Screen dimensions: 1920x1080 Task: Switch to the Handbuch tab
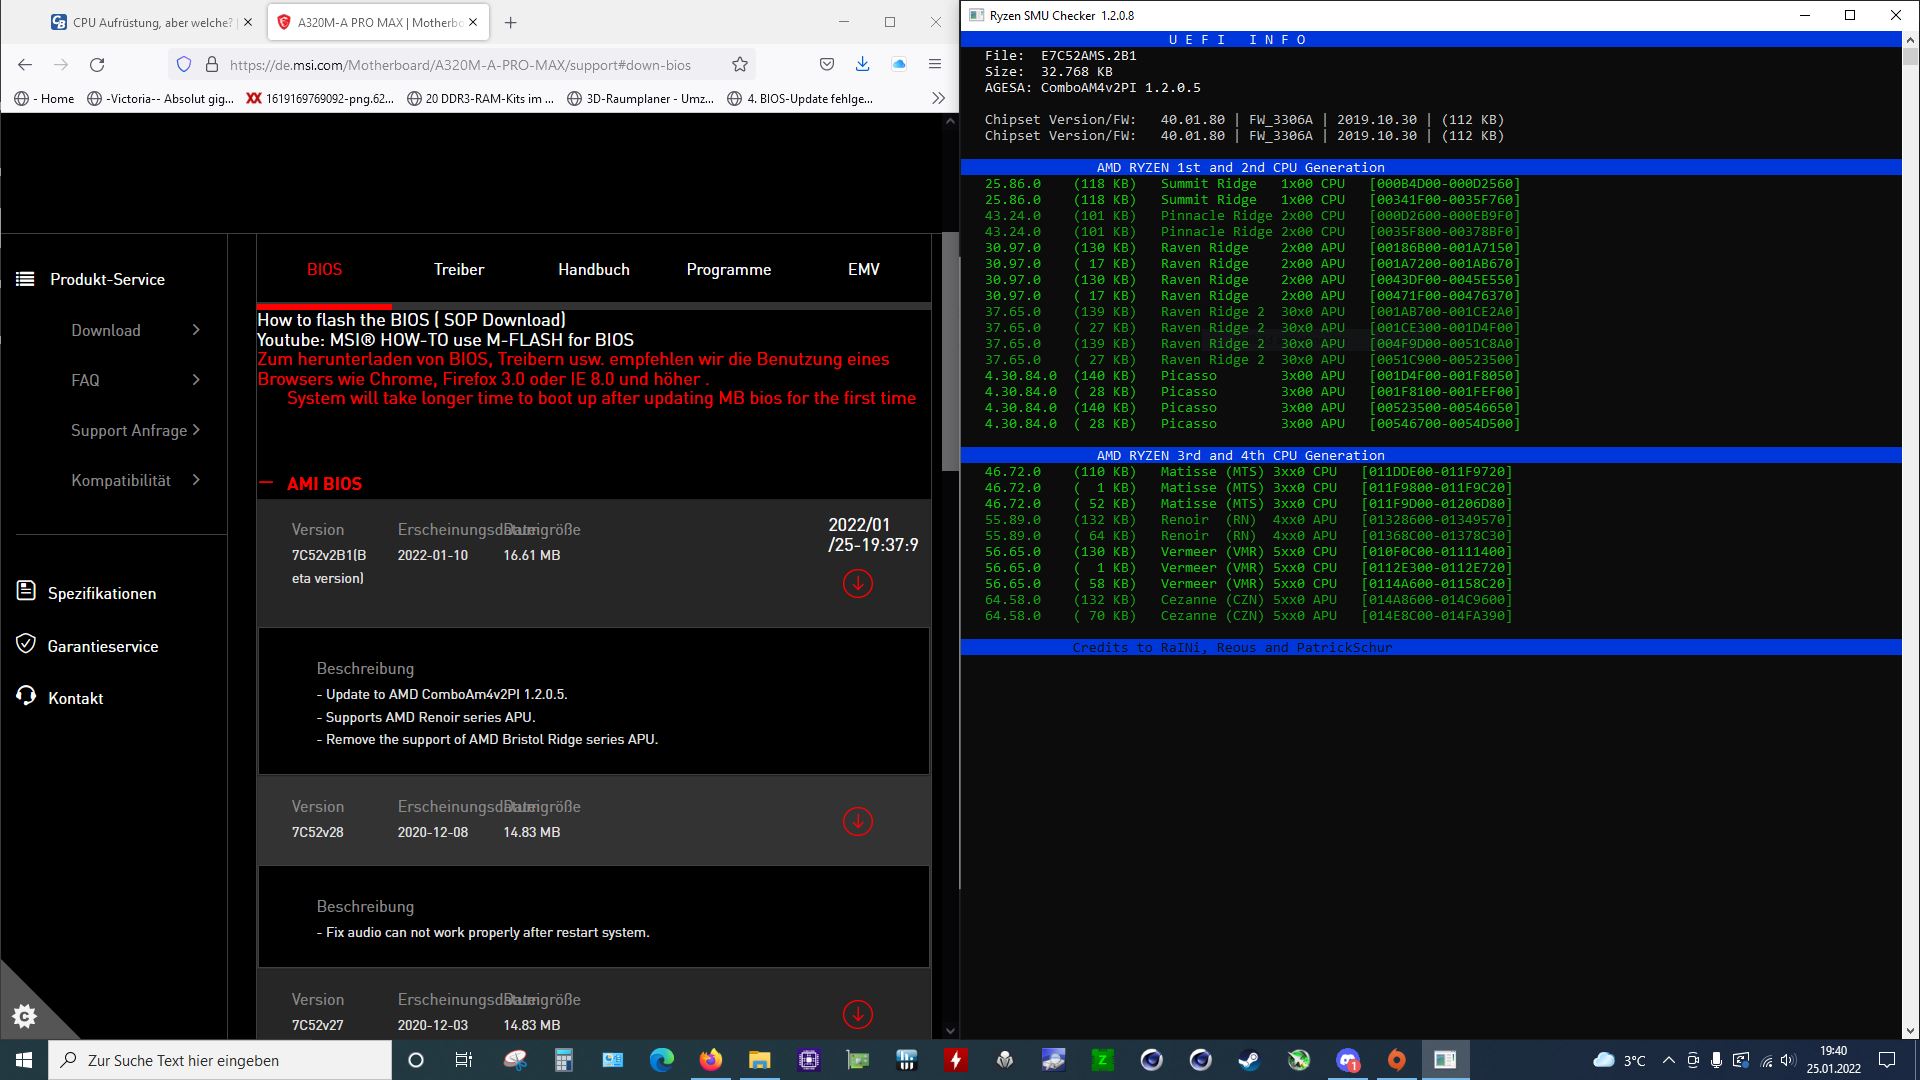594,270
